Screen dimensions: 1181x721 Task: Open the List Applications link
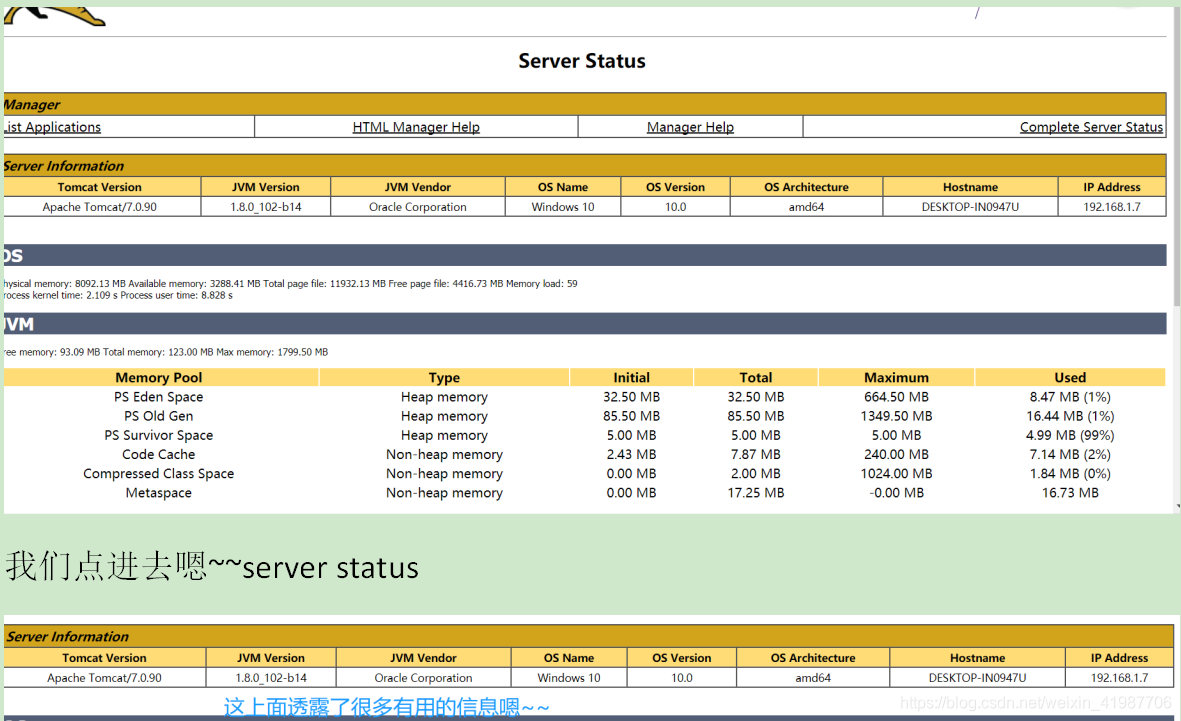[52, 127]
